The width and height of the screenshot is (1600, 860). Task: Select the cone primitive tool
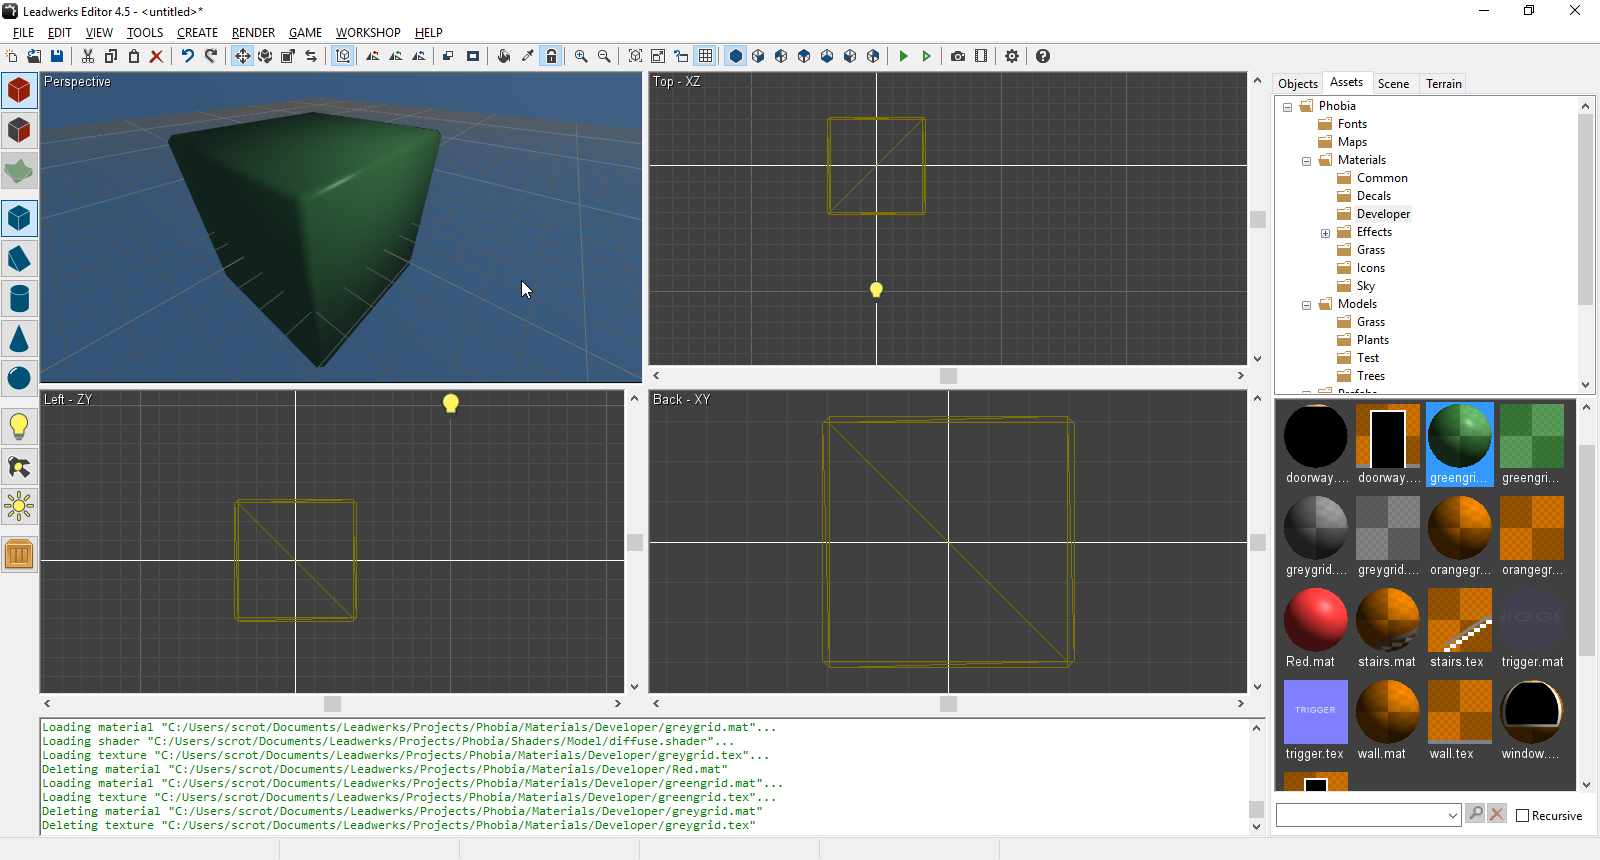tap(19, 339)
